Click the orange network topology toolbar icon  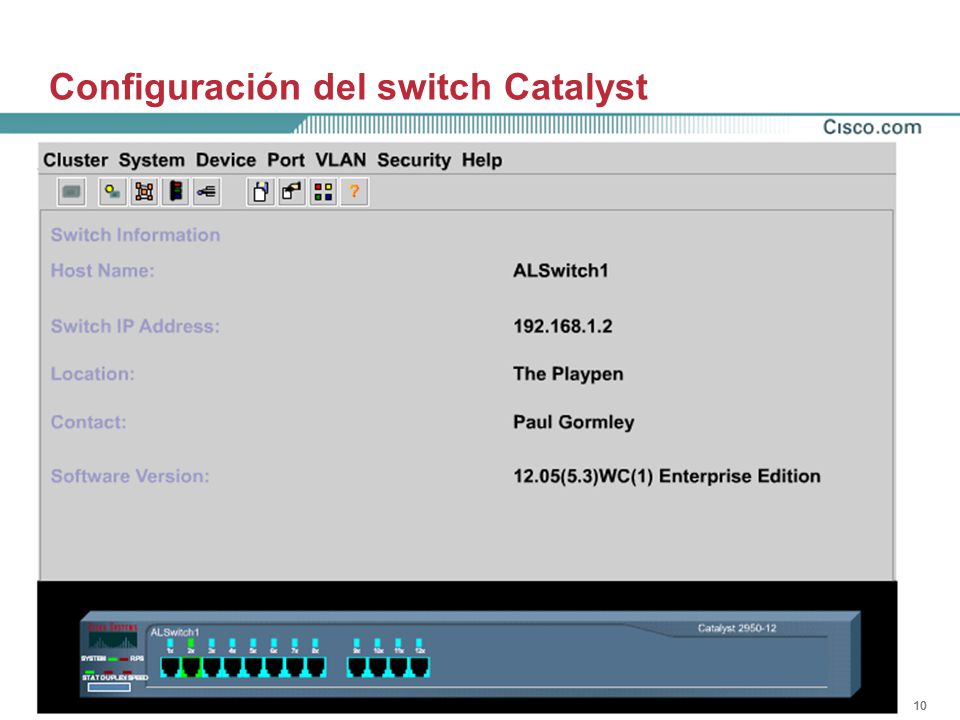(x=144, y=192)
